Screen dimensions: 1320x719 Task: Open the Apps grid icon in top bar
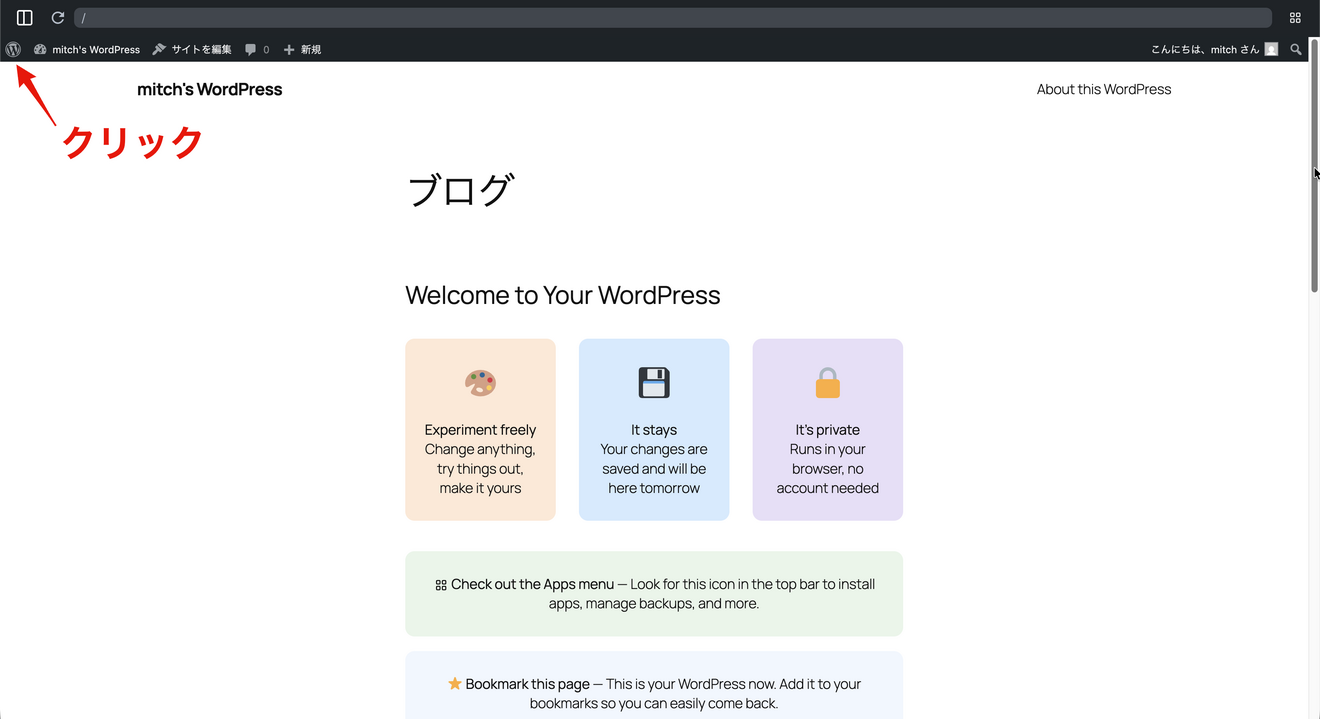pyautogui.click(x=1295, y=18)
